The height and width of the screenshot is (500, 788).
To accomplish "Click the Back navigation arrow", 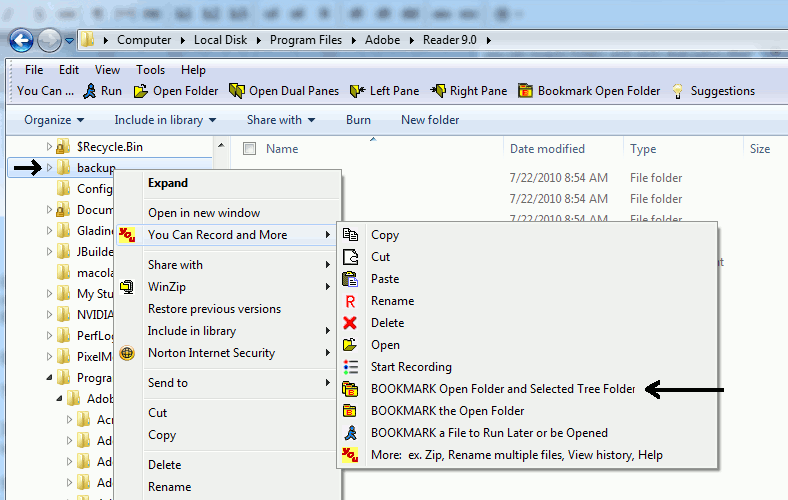I will coord(21,40).
